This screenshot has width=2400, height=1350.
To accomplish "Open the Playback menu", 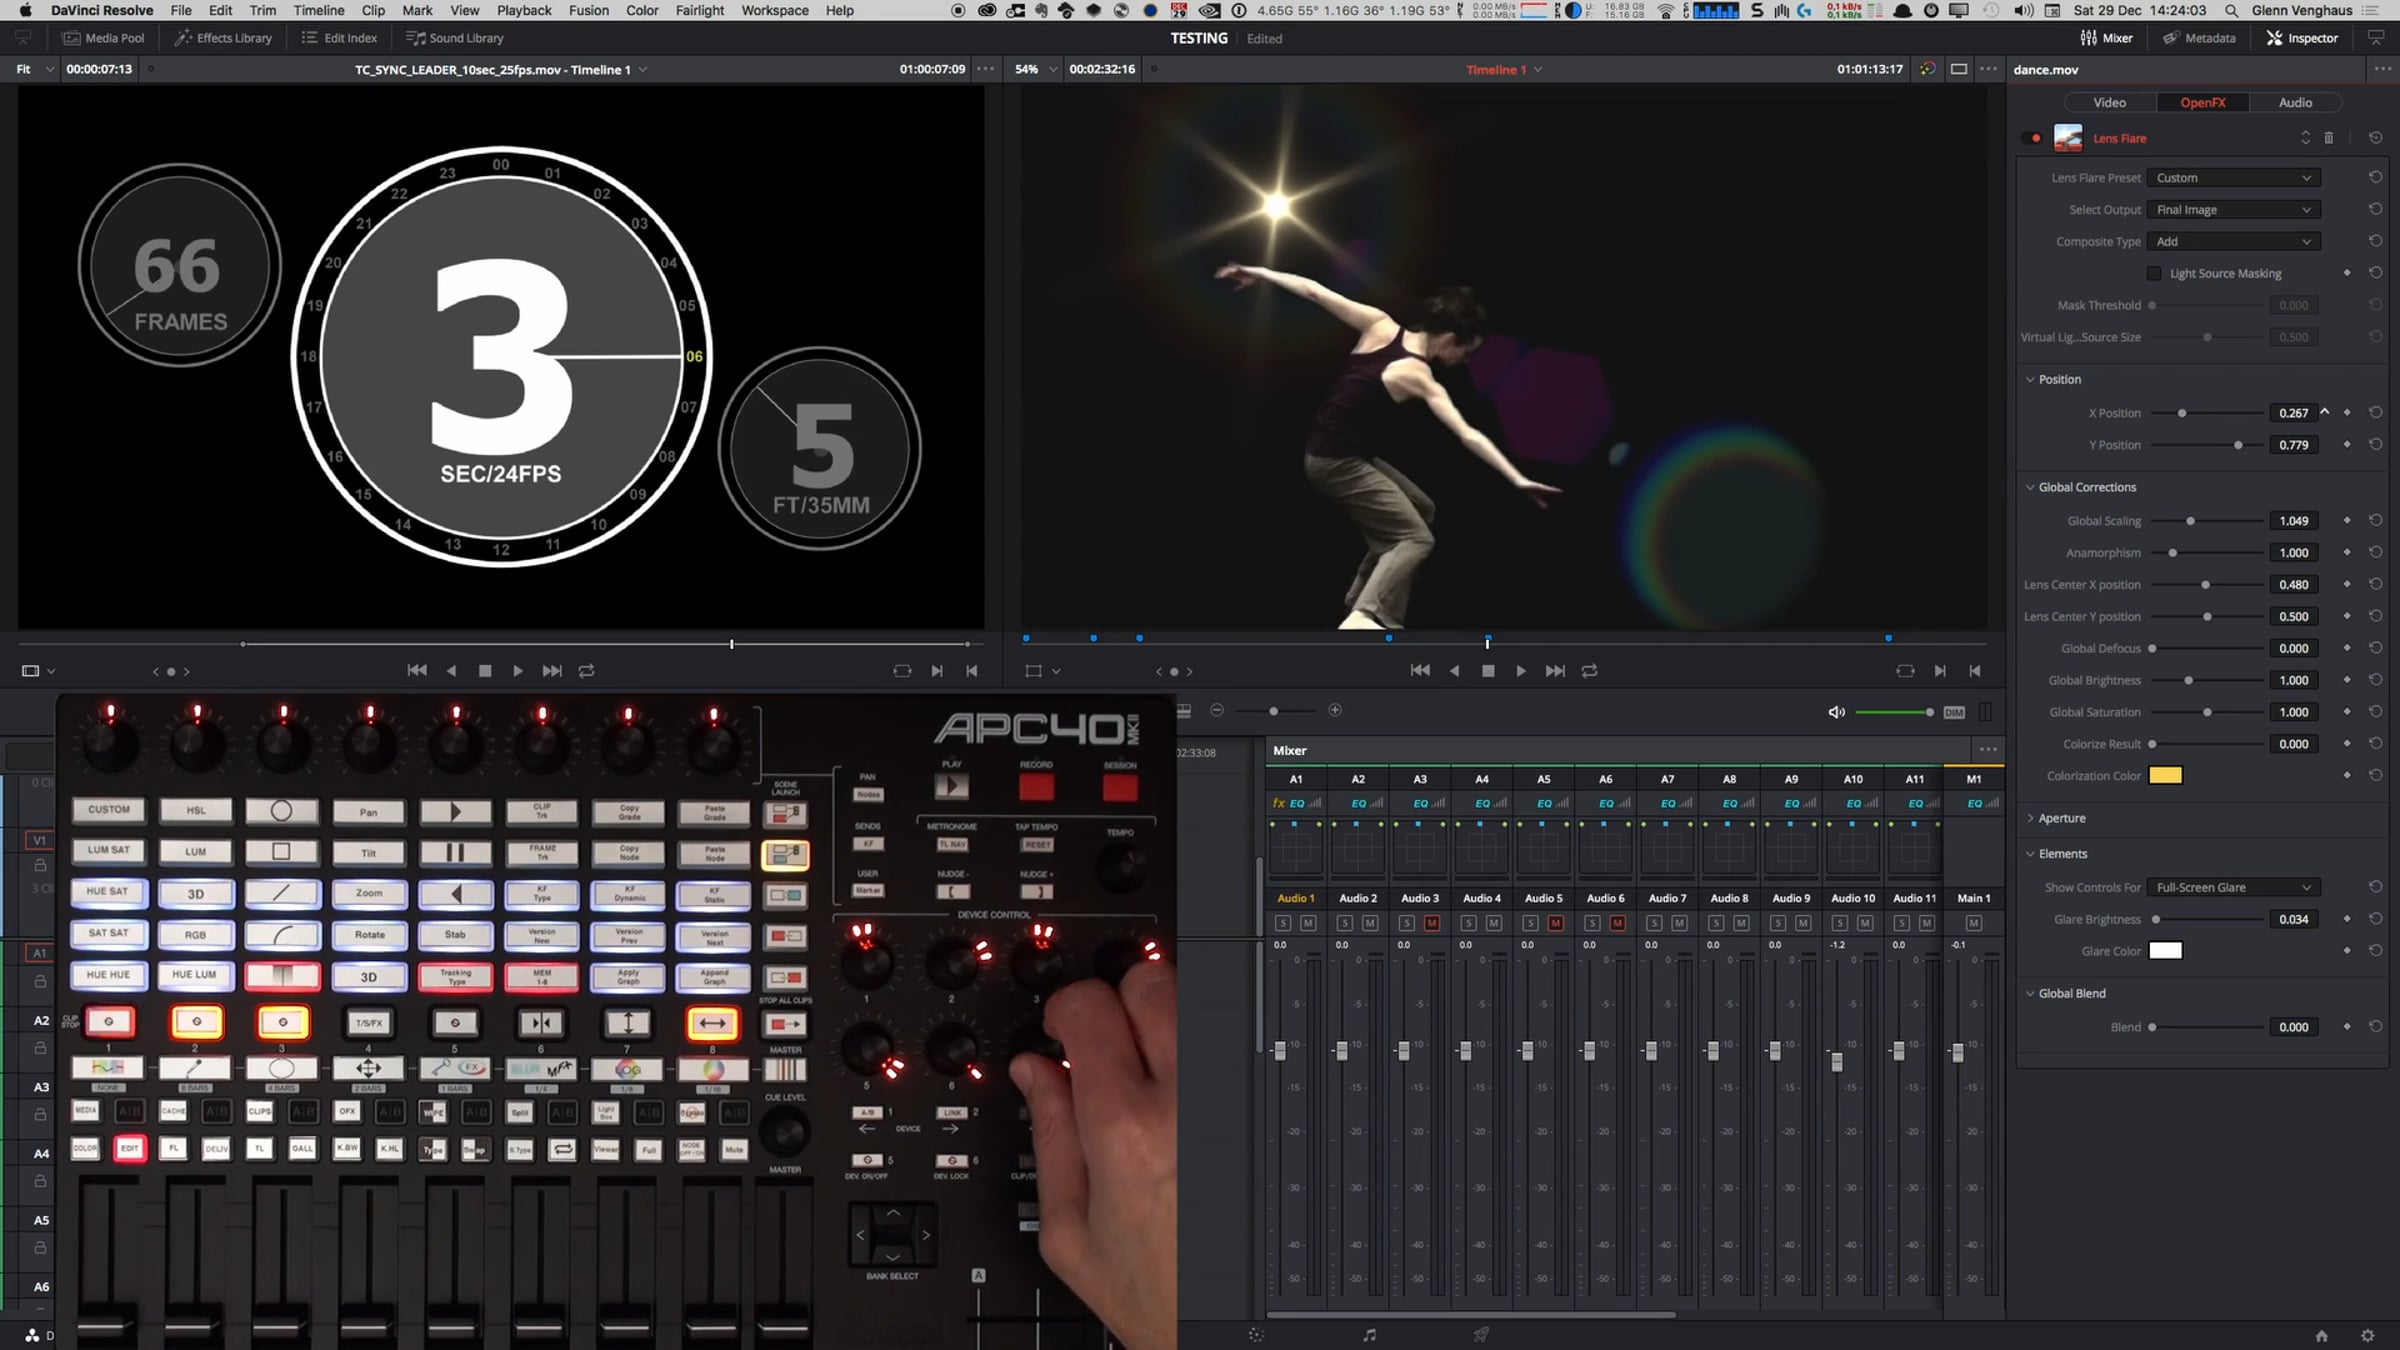I will 524,10.
